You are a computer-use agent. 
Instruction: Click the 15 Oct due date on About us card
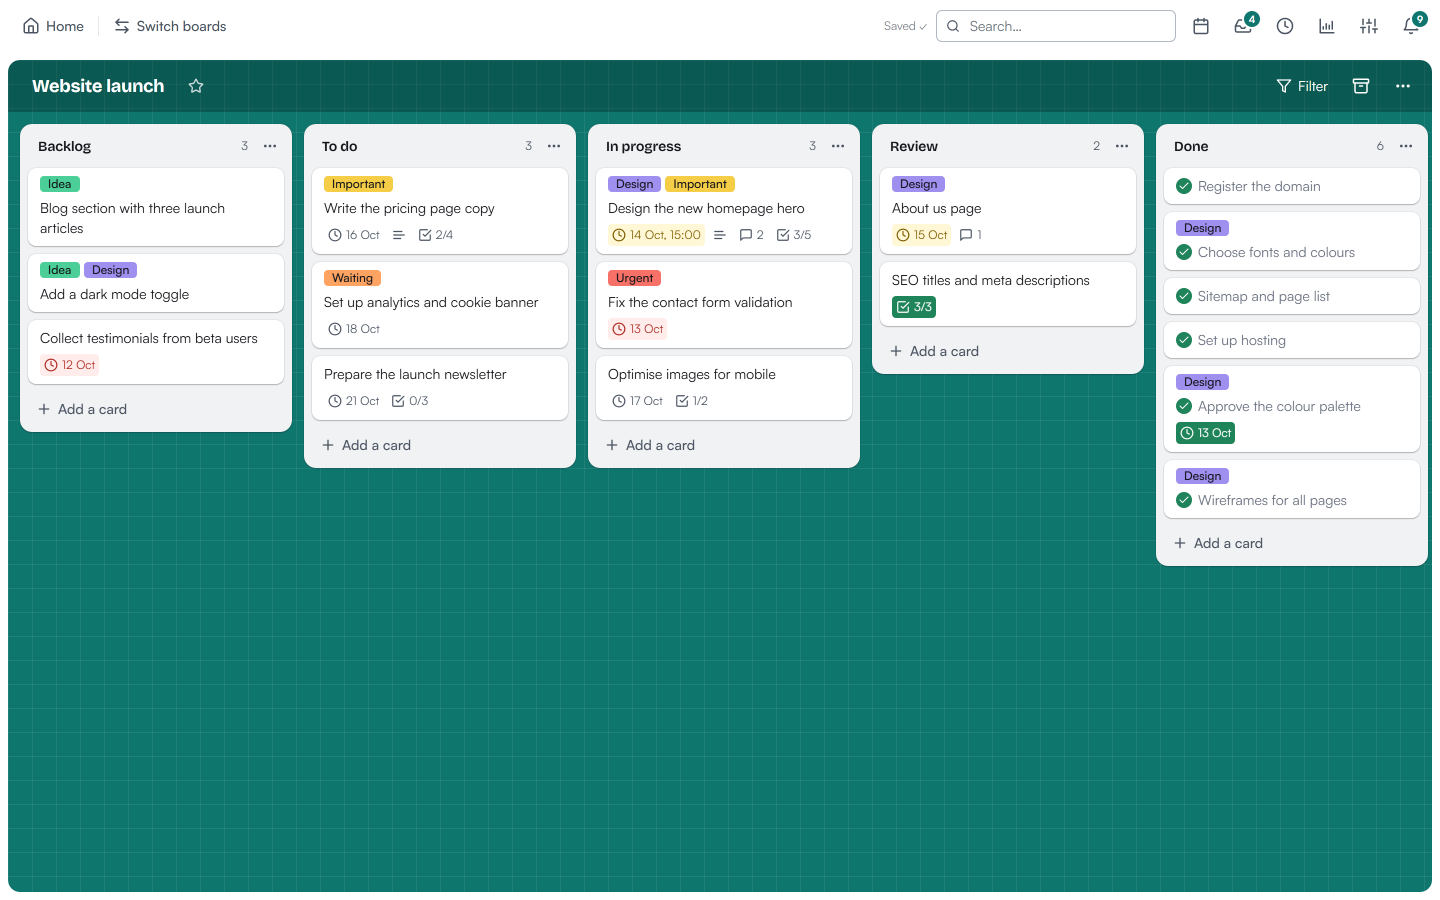pos(921,235)
